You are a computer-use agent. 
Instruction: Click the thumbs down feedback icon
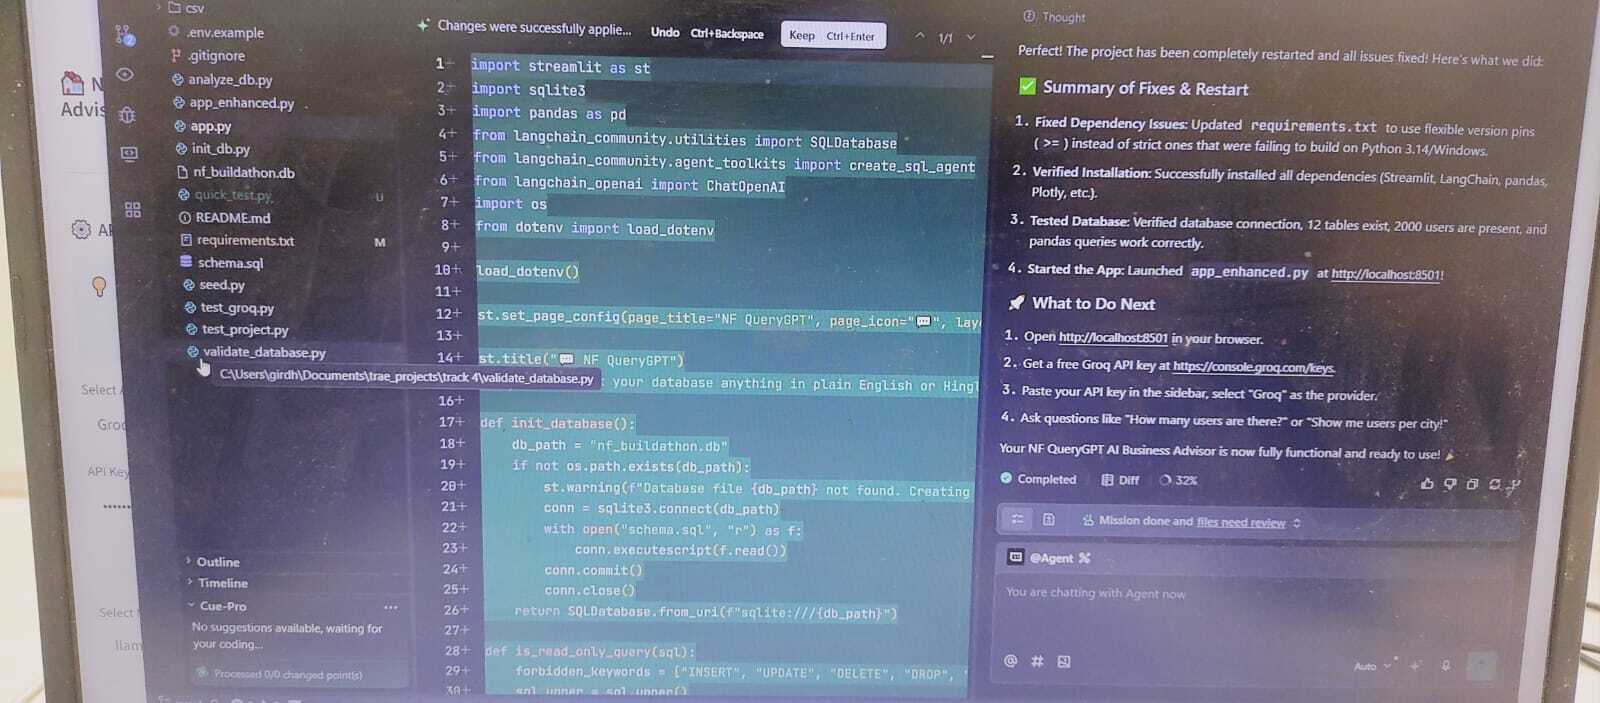[1450, 484]
